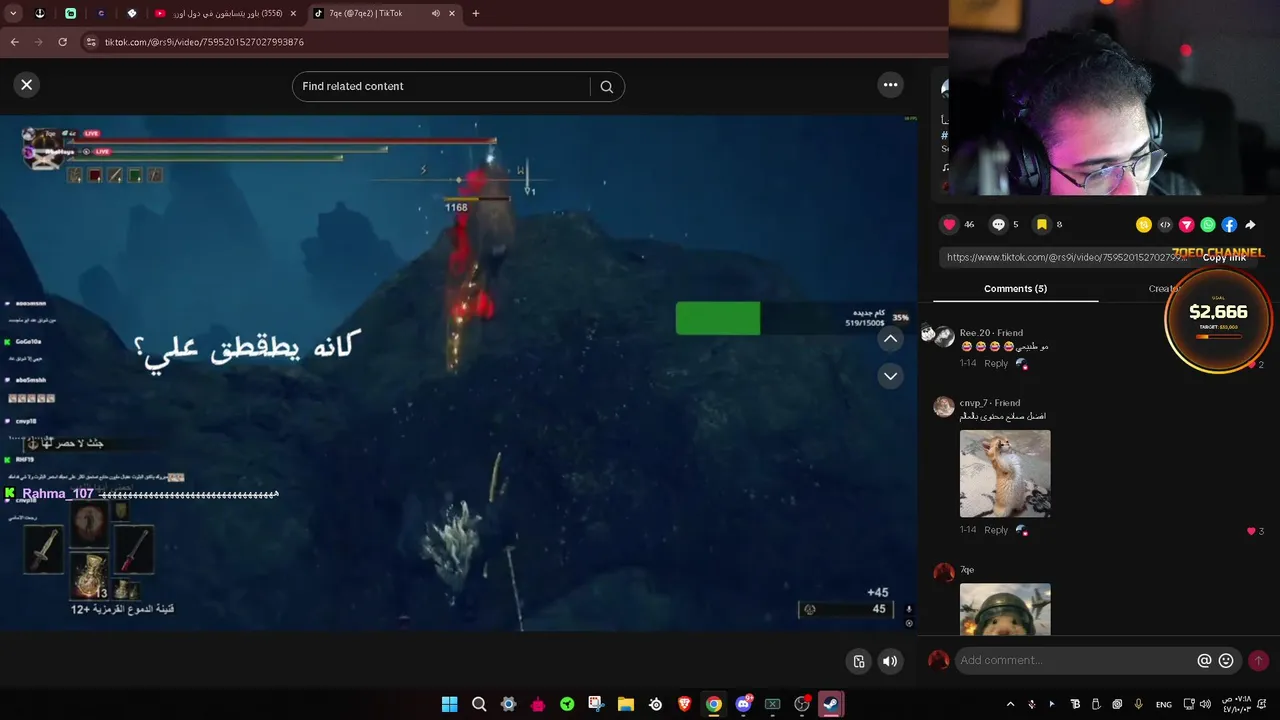Post the comment with the red arrow
1280x720 pixels.
point(1258,660)
